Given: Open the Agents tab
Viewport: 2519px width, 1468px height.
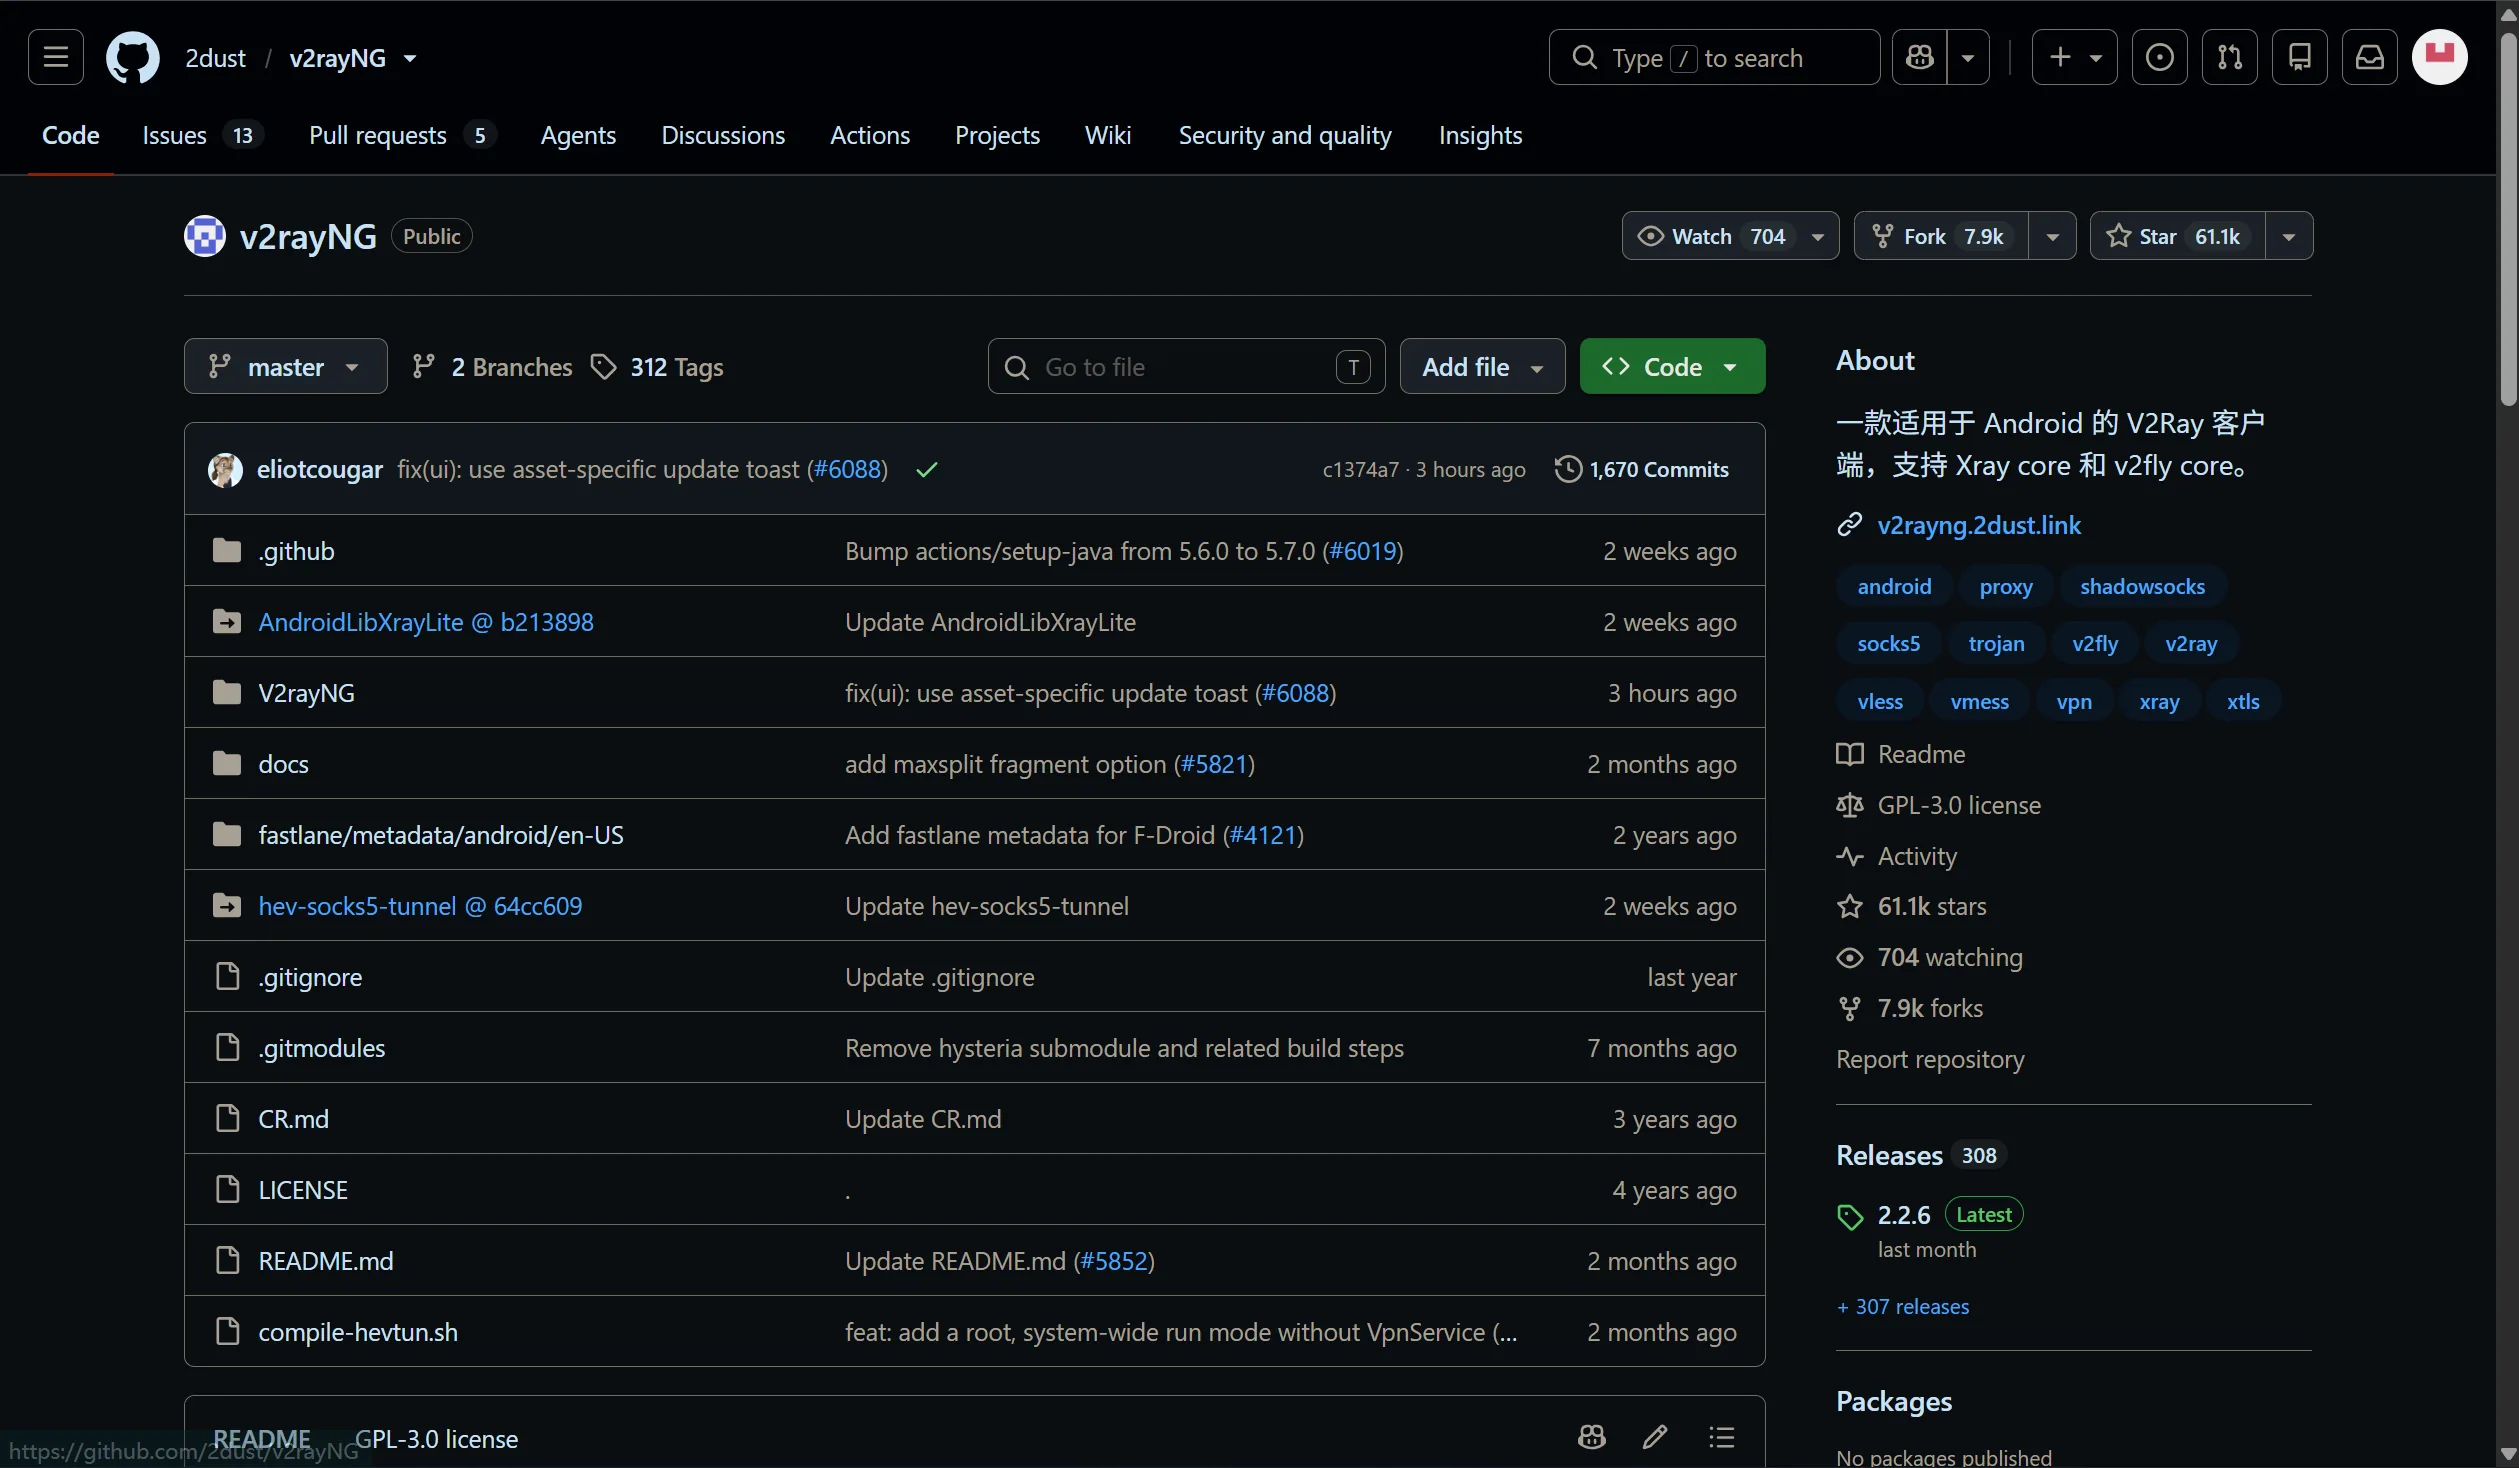Looking at the screenshot, I should (578, 135).
